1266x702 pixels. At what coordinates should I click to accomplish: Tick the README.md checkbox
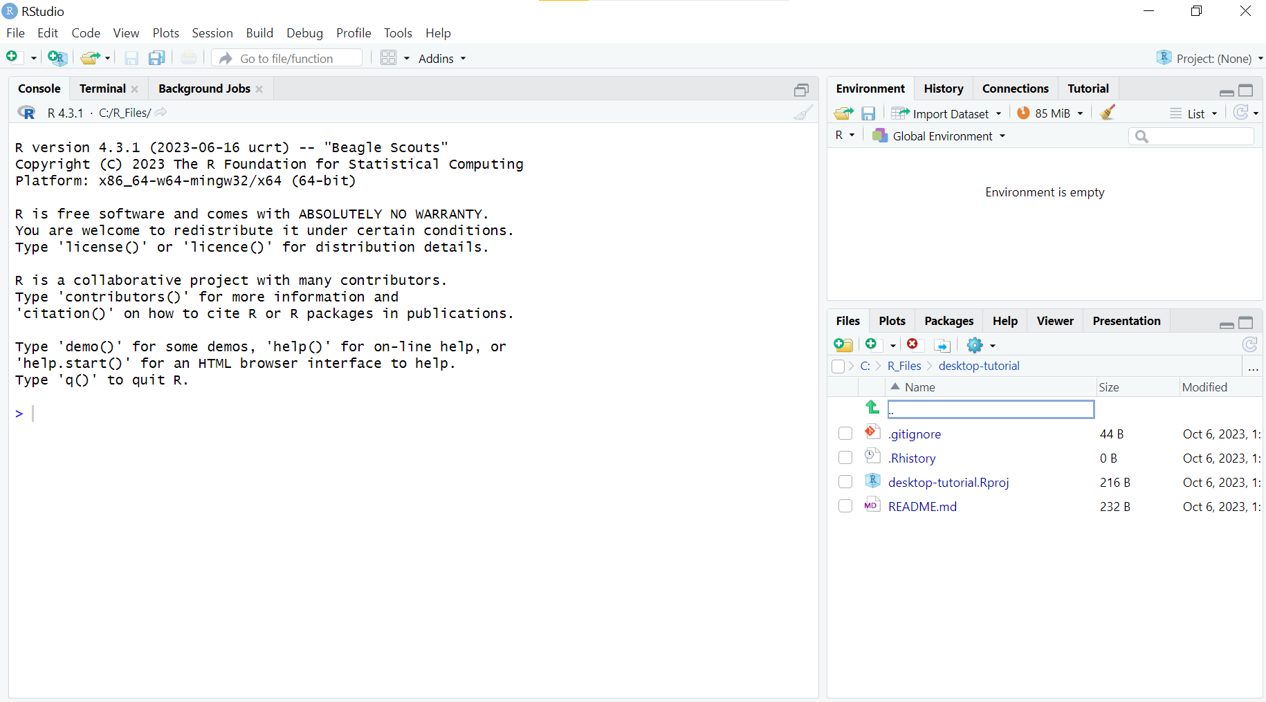coord(845,506)
